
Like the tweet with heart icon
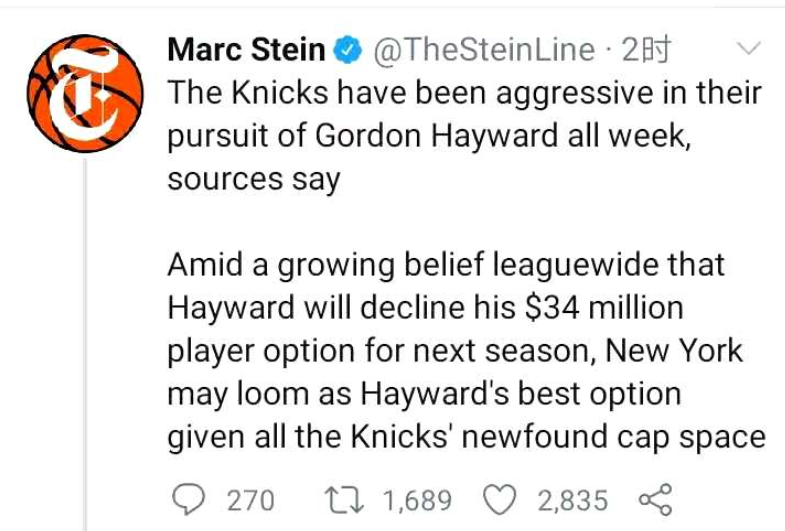tap(499, 500)
